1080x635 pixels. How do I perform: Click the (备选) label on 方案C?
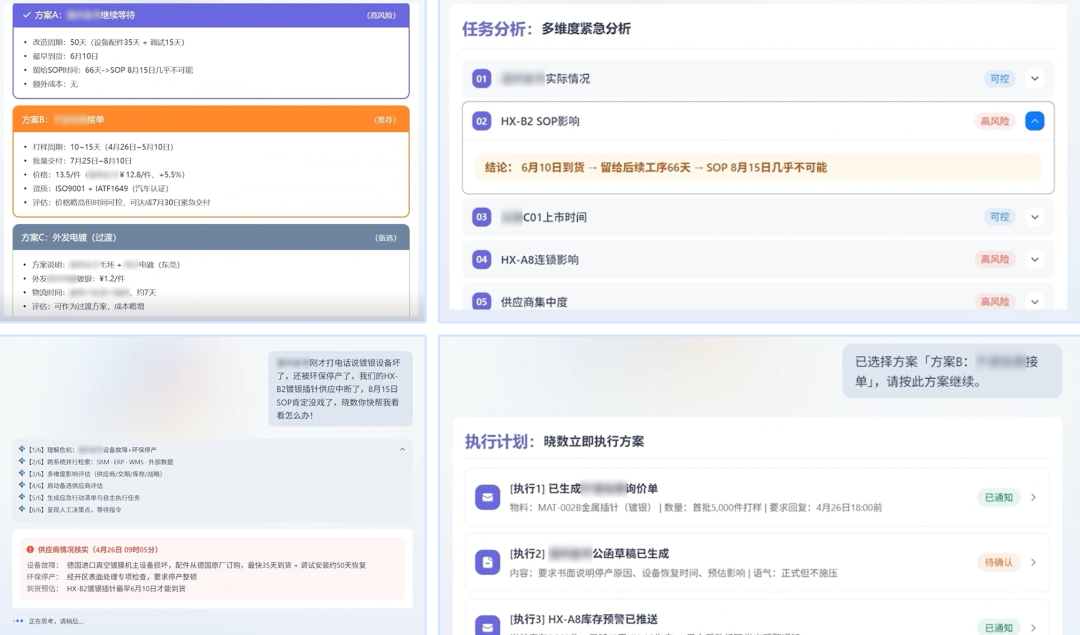click(x=386, y=238)
